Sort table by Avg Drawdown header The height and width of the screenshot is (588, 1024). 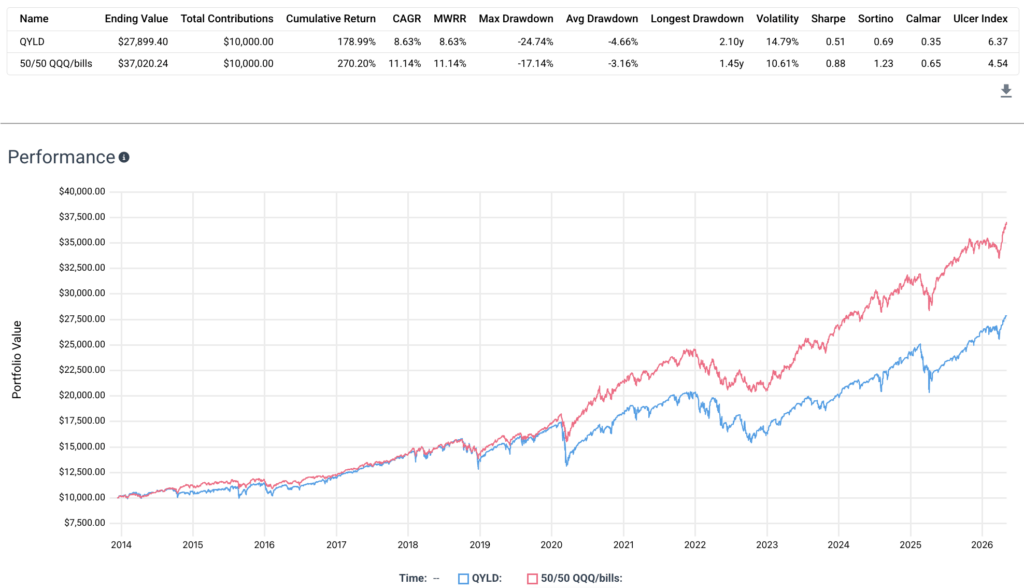point(601,19)
